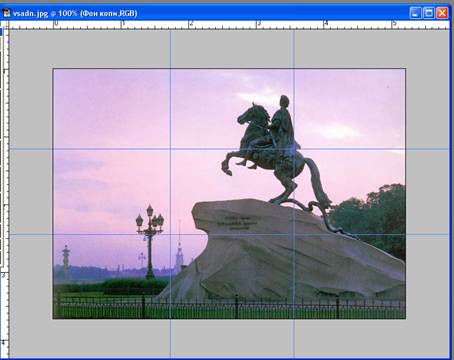
Task: Click the guide intersection on the horse statue
Action: [x=294, y=149]
